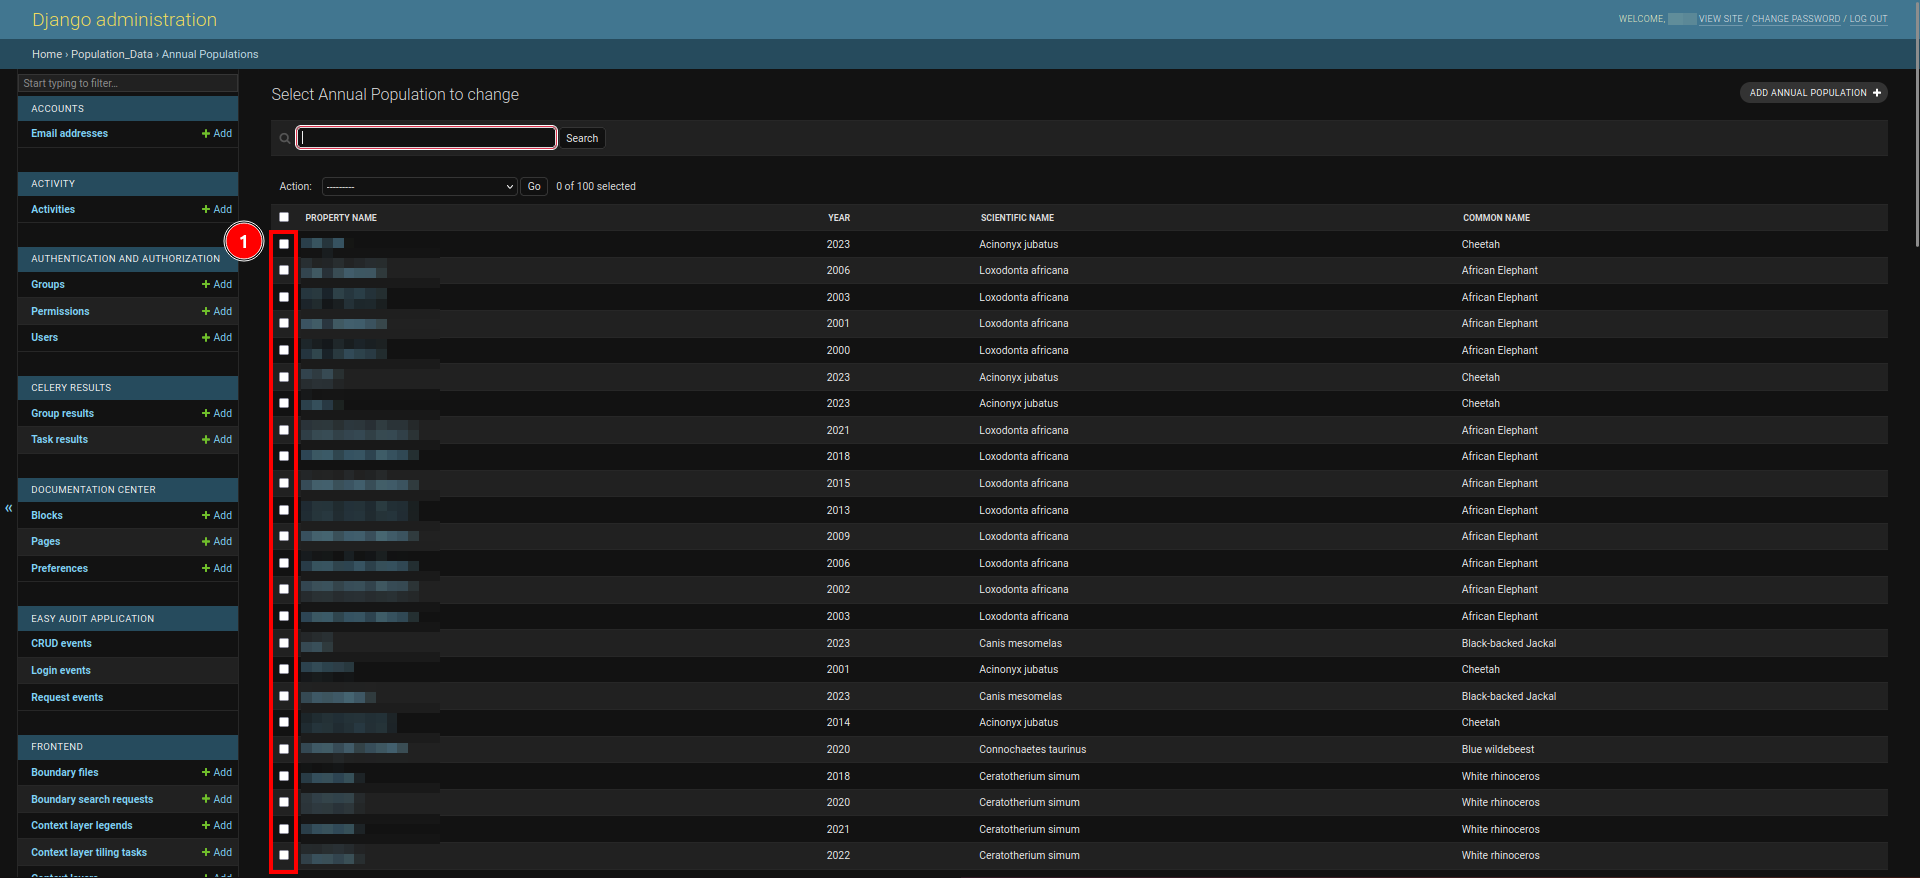The image size is (1920, 878).
Task: Add a new Blocks entry
Action: pyautogui.click(x=217, y=516)
